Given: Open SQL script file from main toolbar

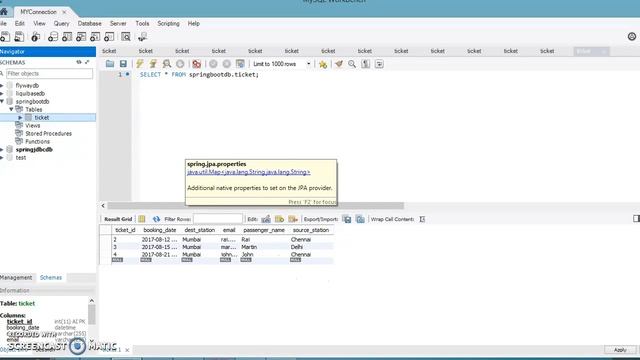Looking at the screenshot, I should 19,37.
